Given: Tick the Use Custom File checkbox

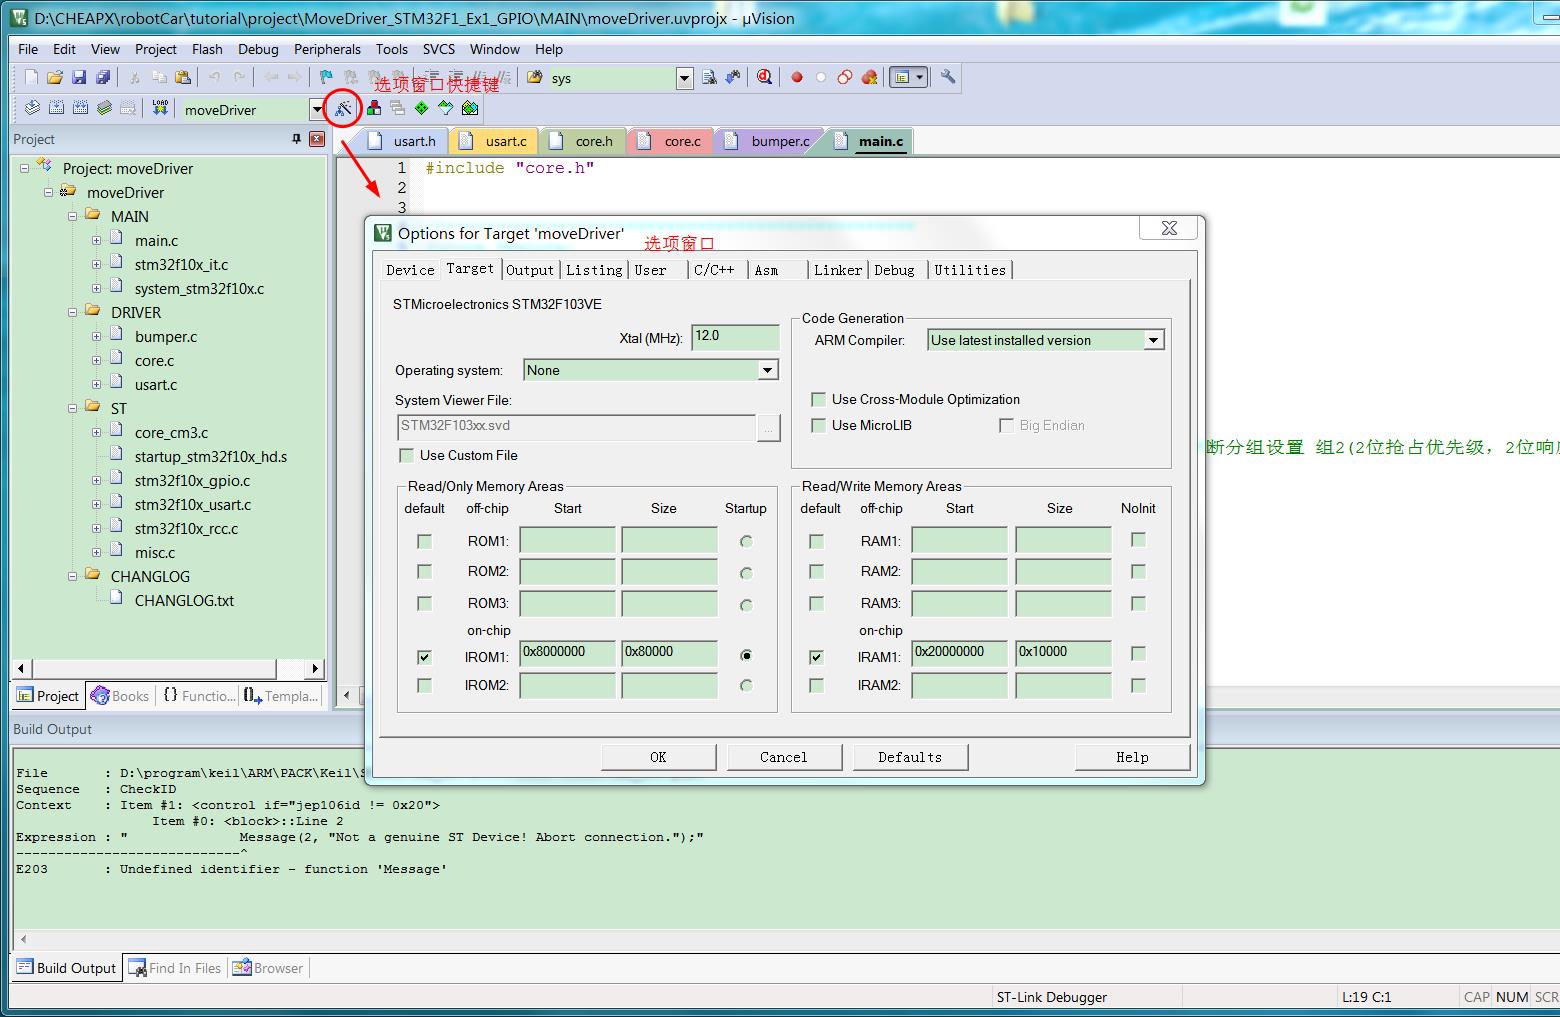Looking at the screenshot, I should click(x=407, y=455).
